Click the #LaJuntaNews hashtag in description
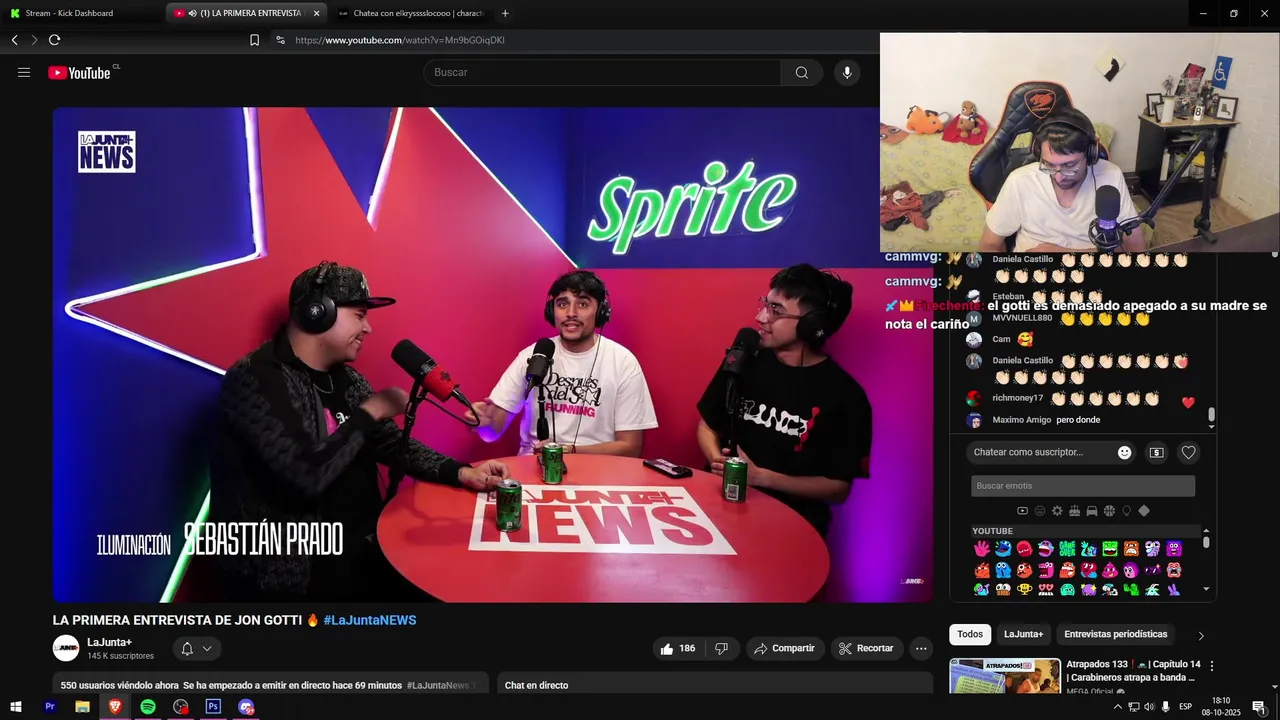Image resolution: width=1280 pixels, height=720 pixels. pos(438,685)
